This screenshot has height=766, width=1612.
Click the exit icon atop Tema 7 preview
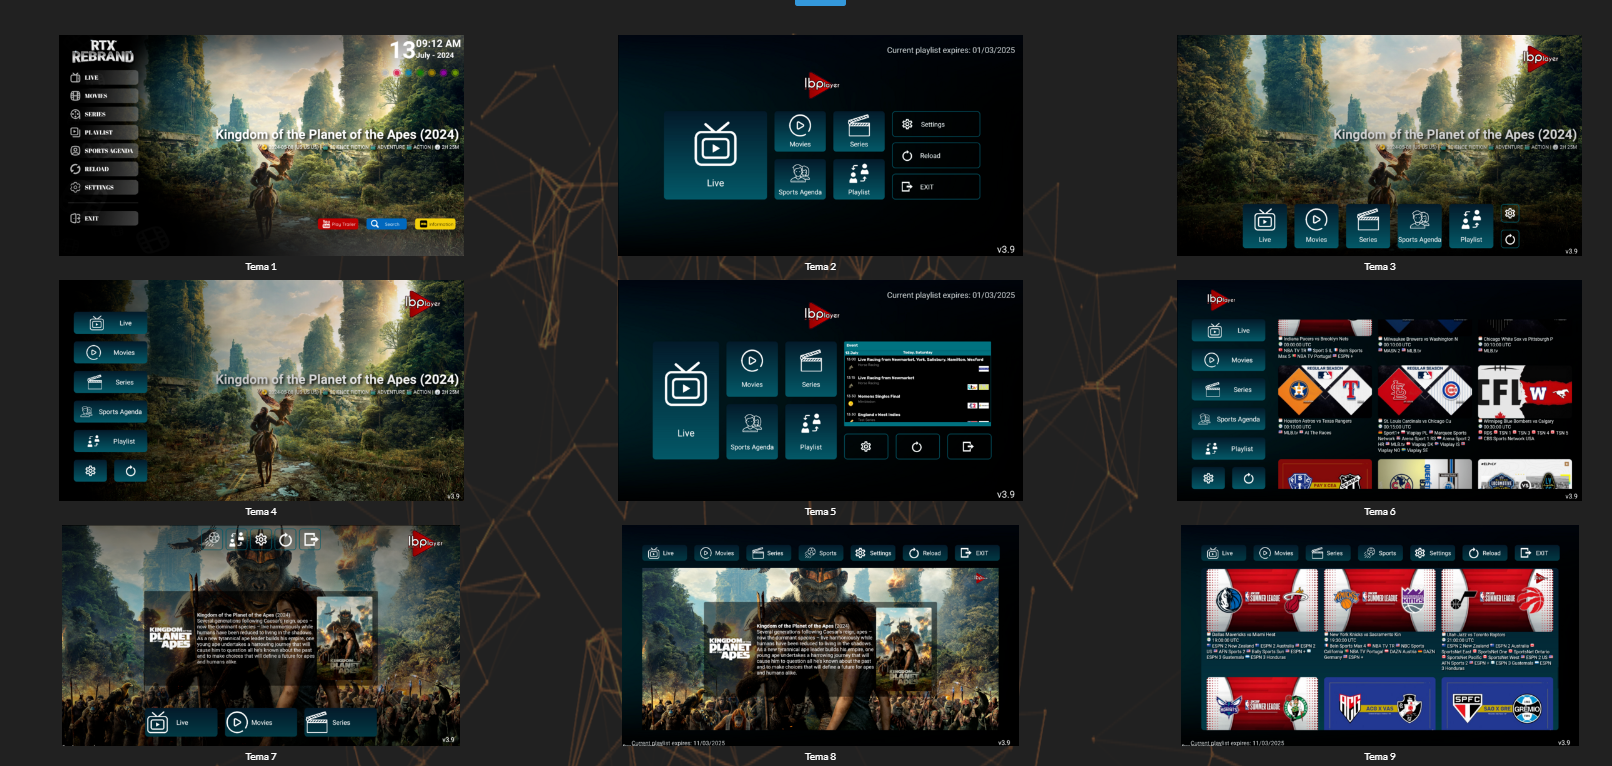311,540
